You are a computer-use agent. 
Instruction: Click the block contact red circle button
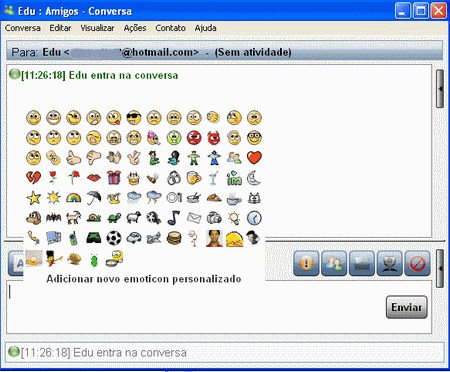(417, 263)
